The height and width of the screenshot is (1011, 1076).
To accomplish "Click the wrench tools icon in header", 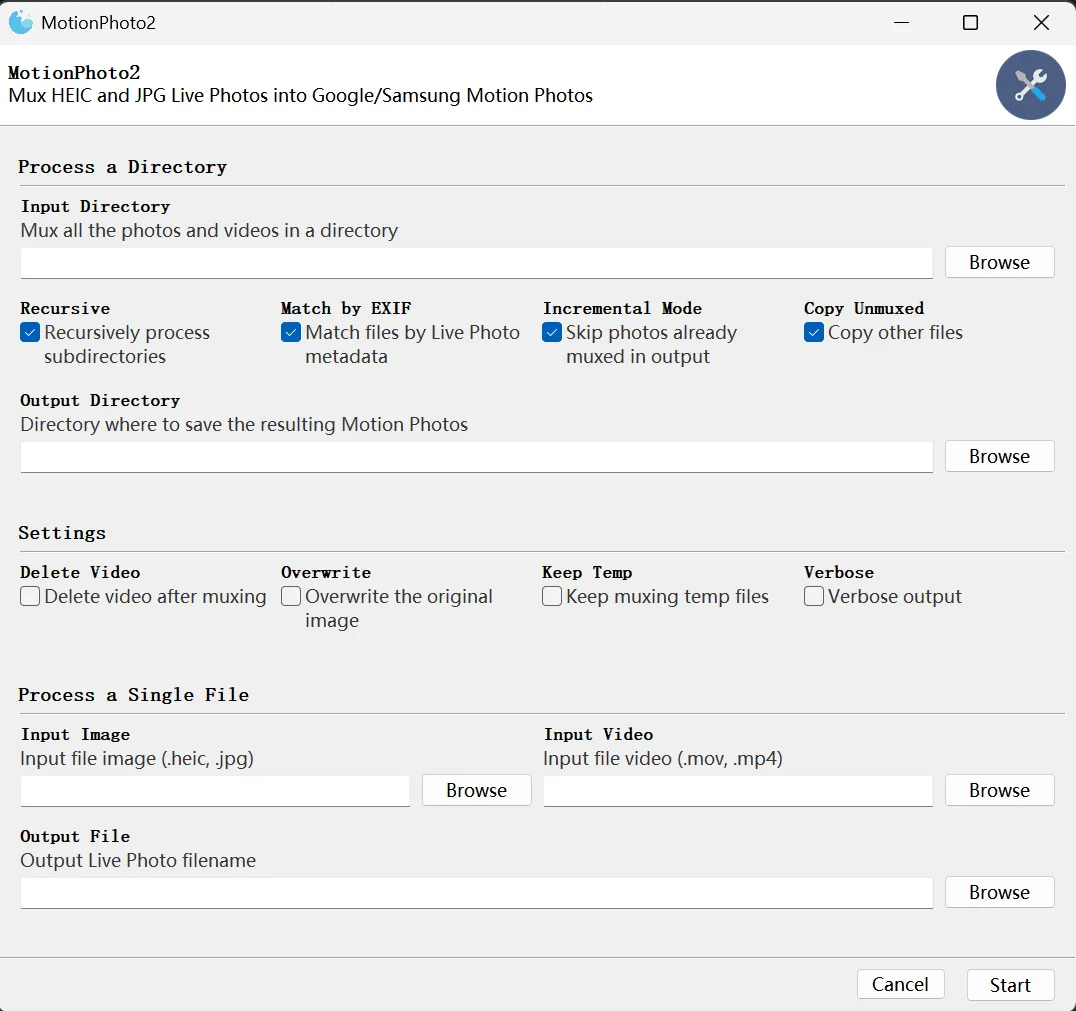I will point(1030,85).
